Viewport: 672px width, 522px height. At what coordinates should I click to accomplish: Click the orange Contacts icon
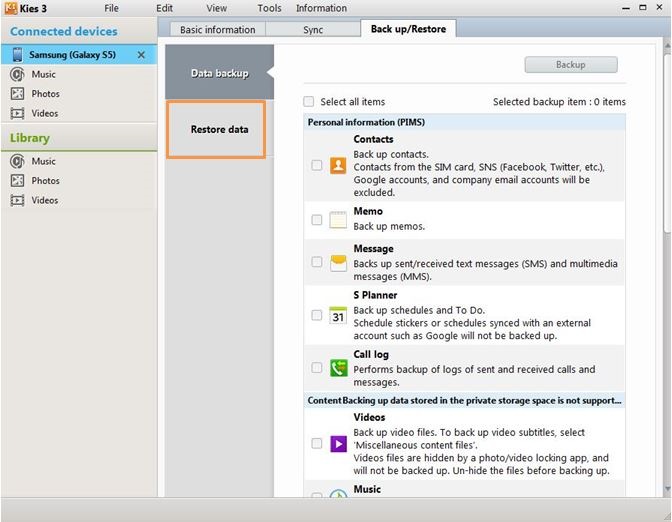(338, 165)
